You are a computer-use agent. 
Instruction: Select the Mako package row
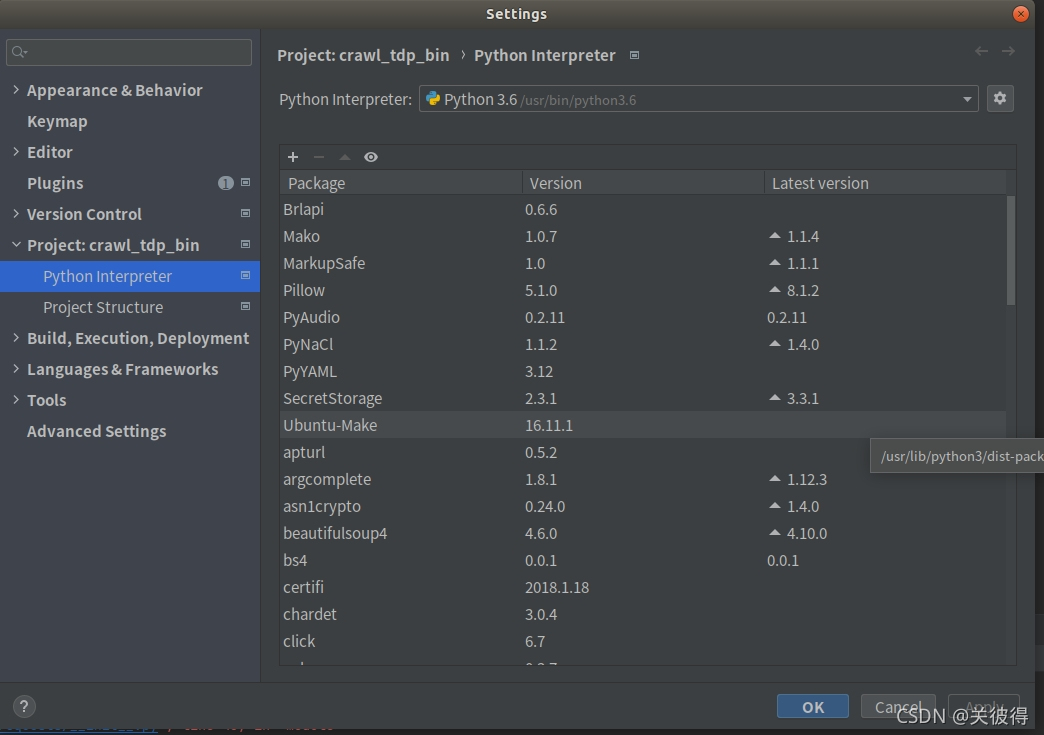point(643,236)
